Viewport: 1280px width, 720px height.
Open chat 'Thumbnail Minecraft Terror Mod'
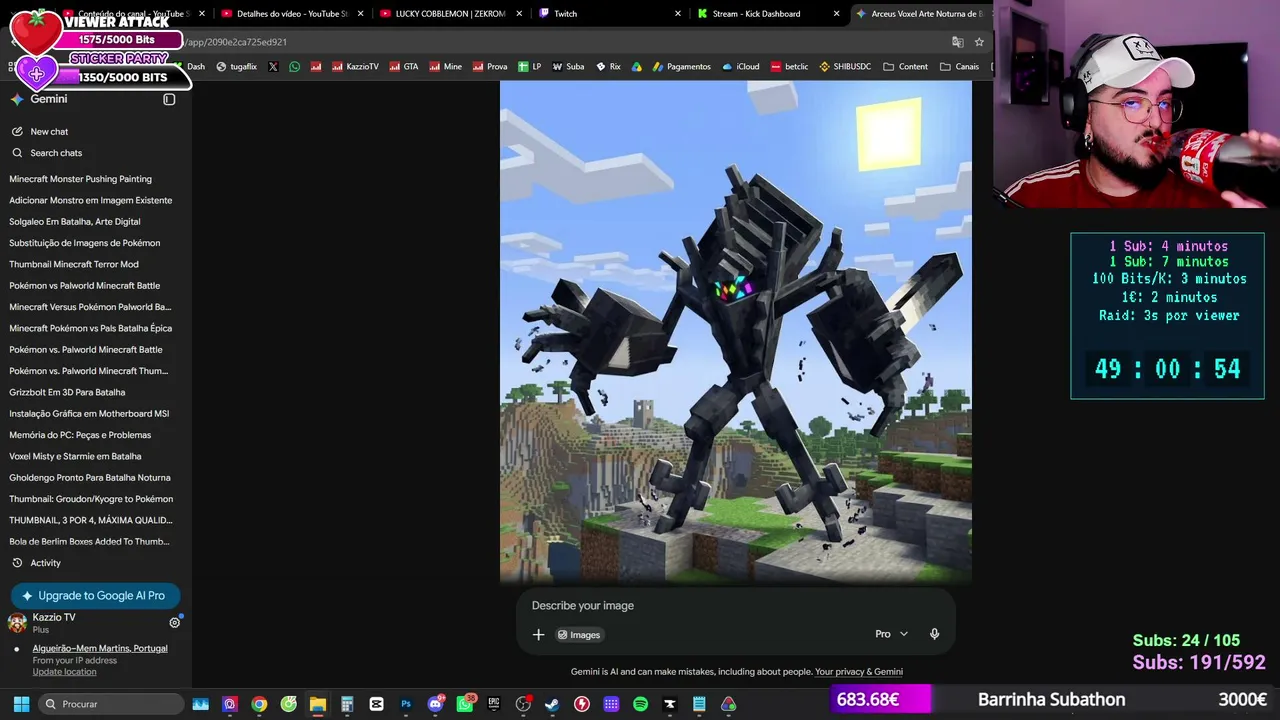[x=74, y=264]
